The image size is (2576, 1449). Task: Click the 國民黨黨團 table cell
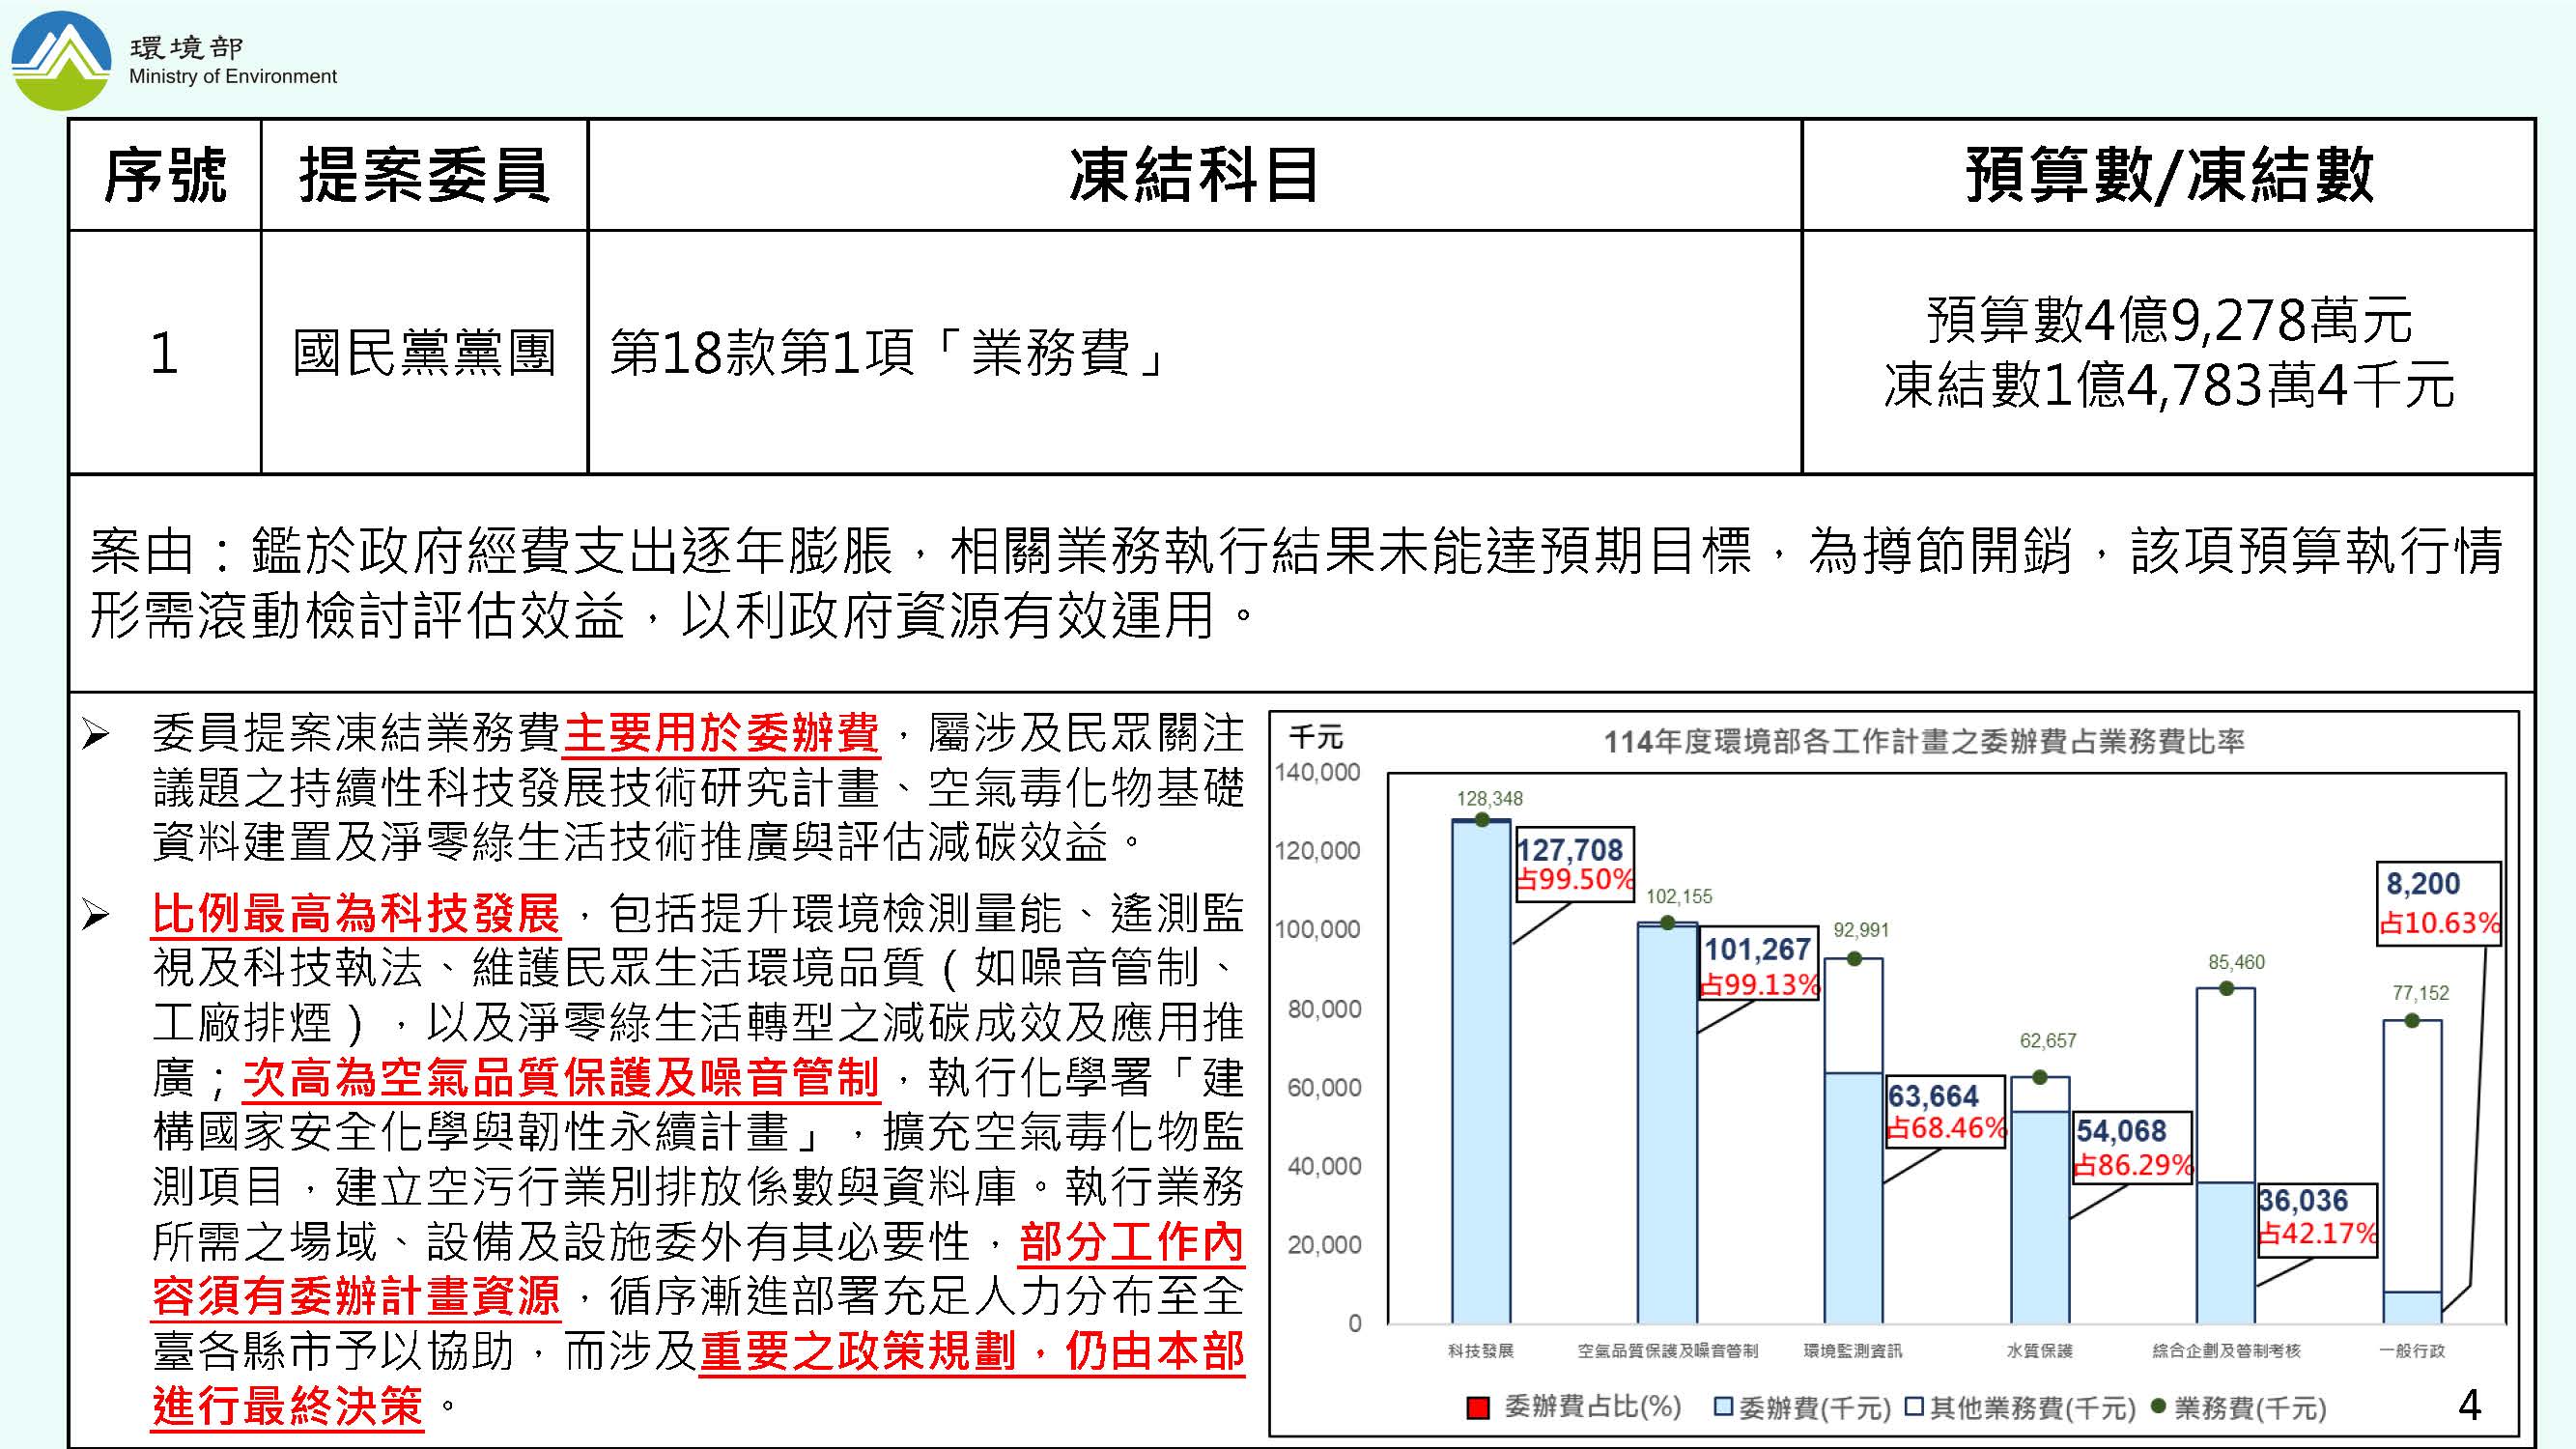point(424,353)
